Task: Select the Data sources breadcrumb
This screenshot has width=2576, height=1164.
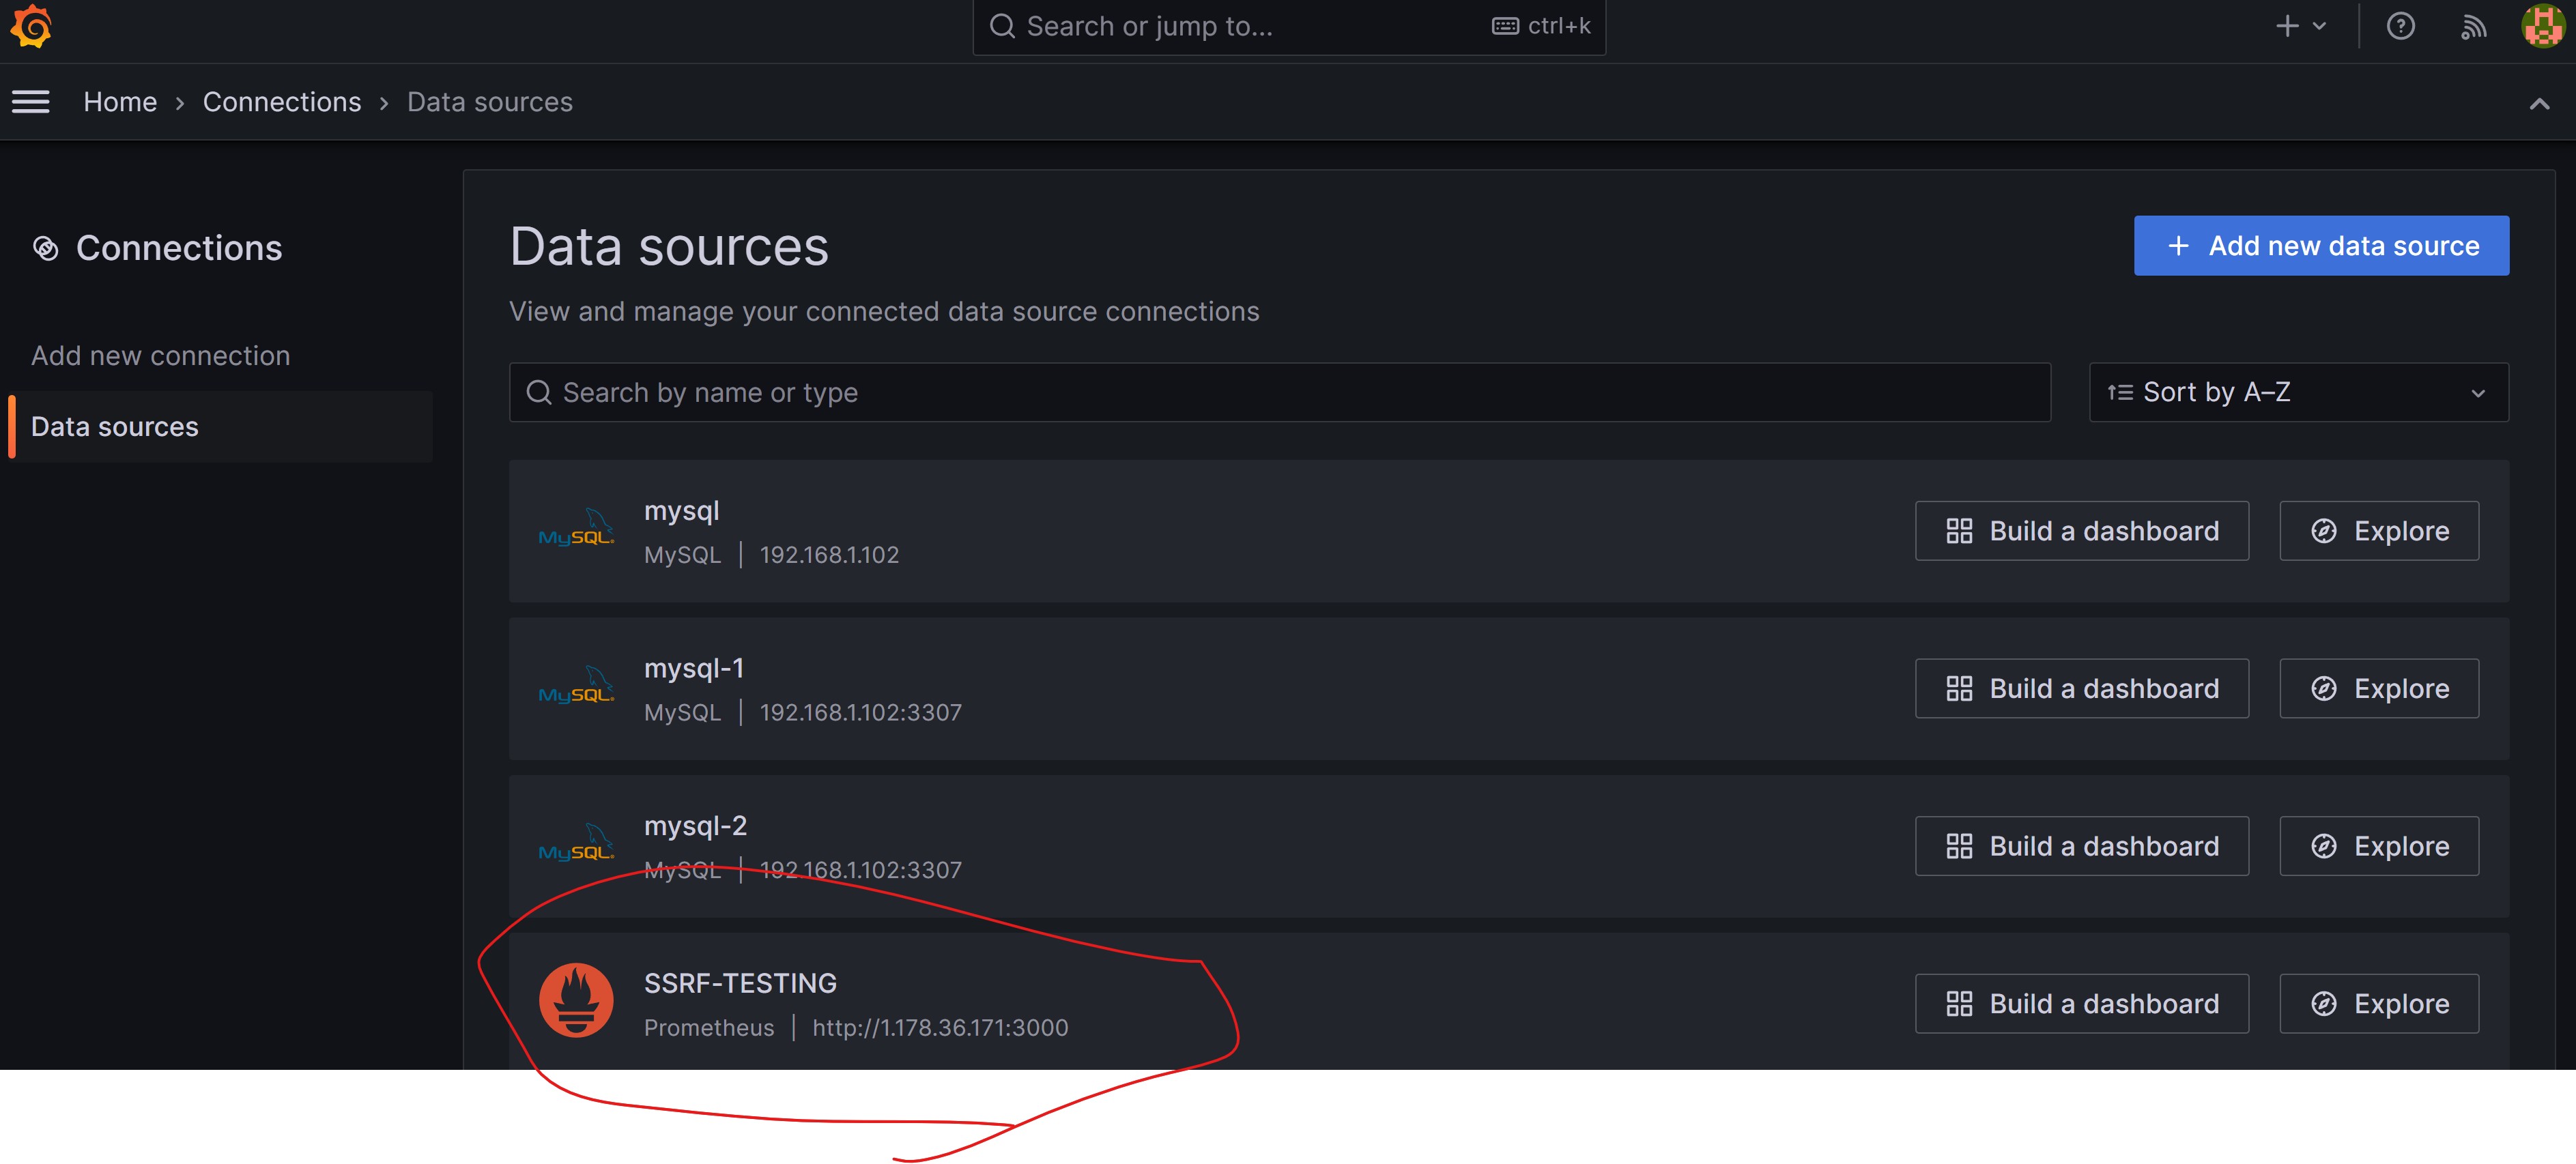Action: point(490,102)
